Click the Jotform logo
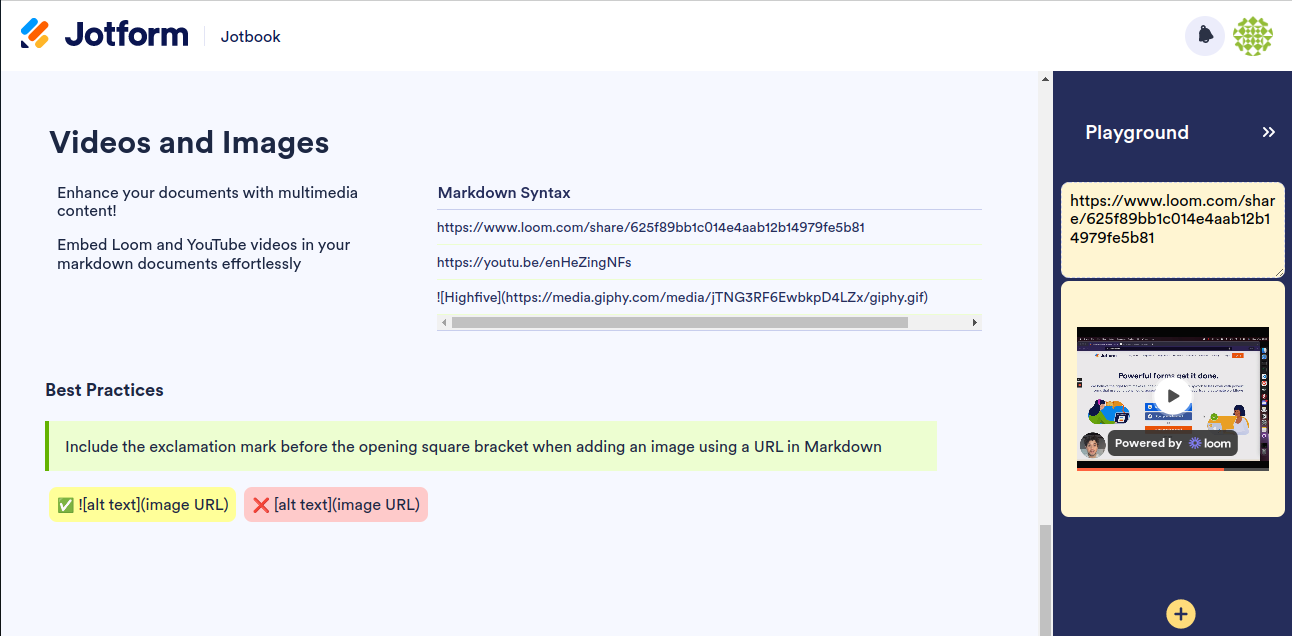Image resolution: width=1292 pixels, height=636 pixels. pos(104,35)
